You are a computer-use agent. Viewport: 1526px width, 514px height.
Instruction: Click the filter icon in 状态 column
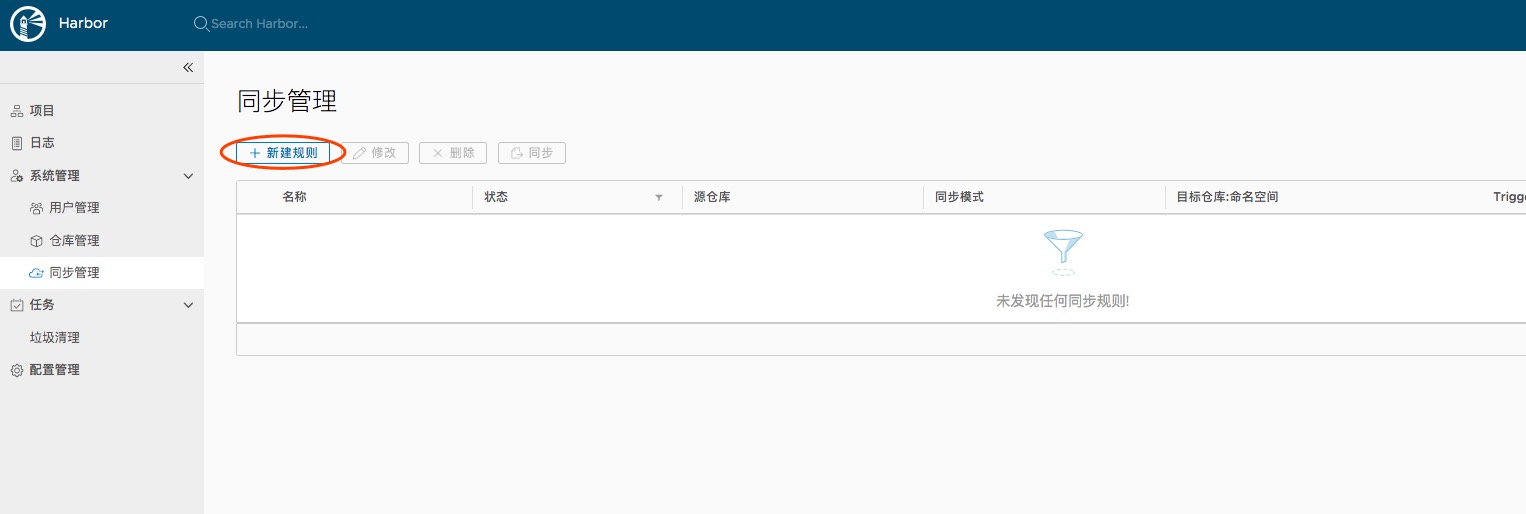coord(658,198)
